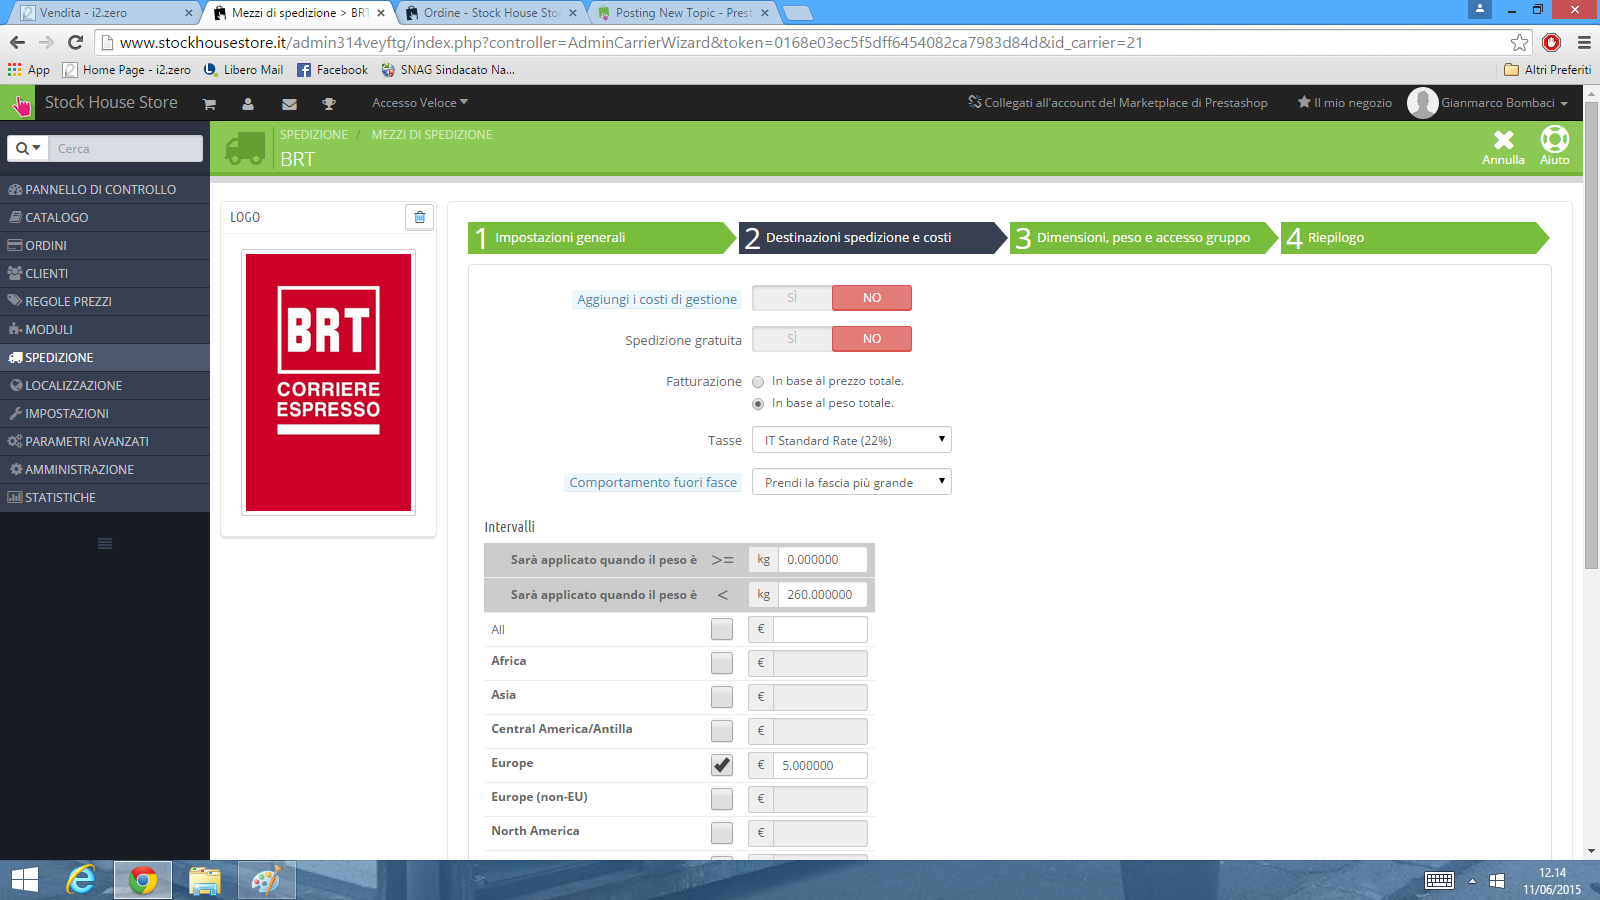Viewport: 1600px width, 900px height.
Task: Reload the page in the browser
Action: [75, 42]
